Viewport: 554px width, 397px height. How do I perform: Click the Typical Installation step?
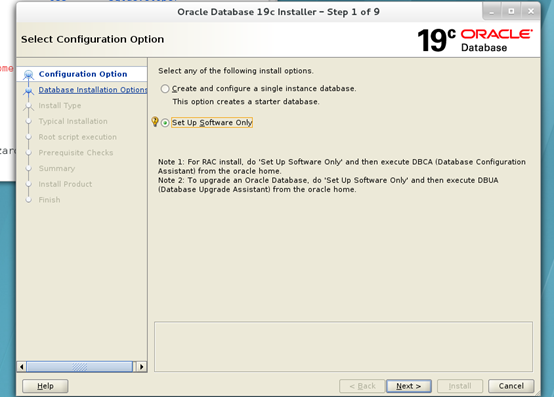click(x=73, y=121)
